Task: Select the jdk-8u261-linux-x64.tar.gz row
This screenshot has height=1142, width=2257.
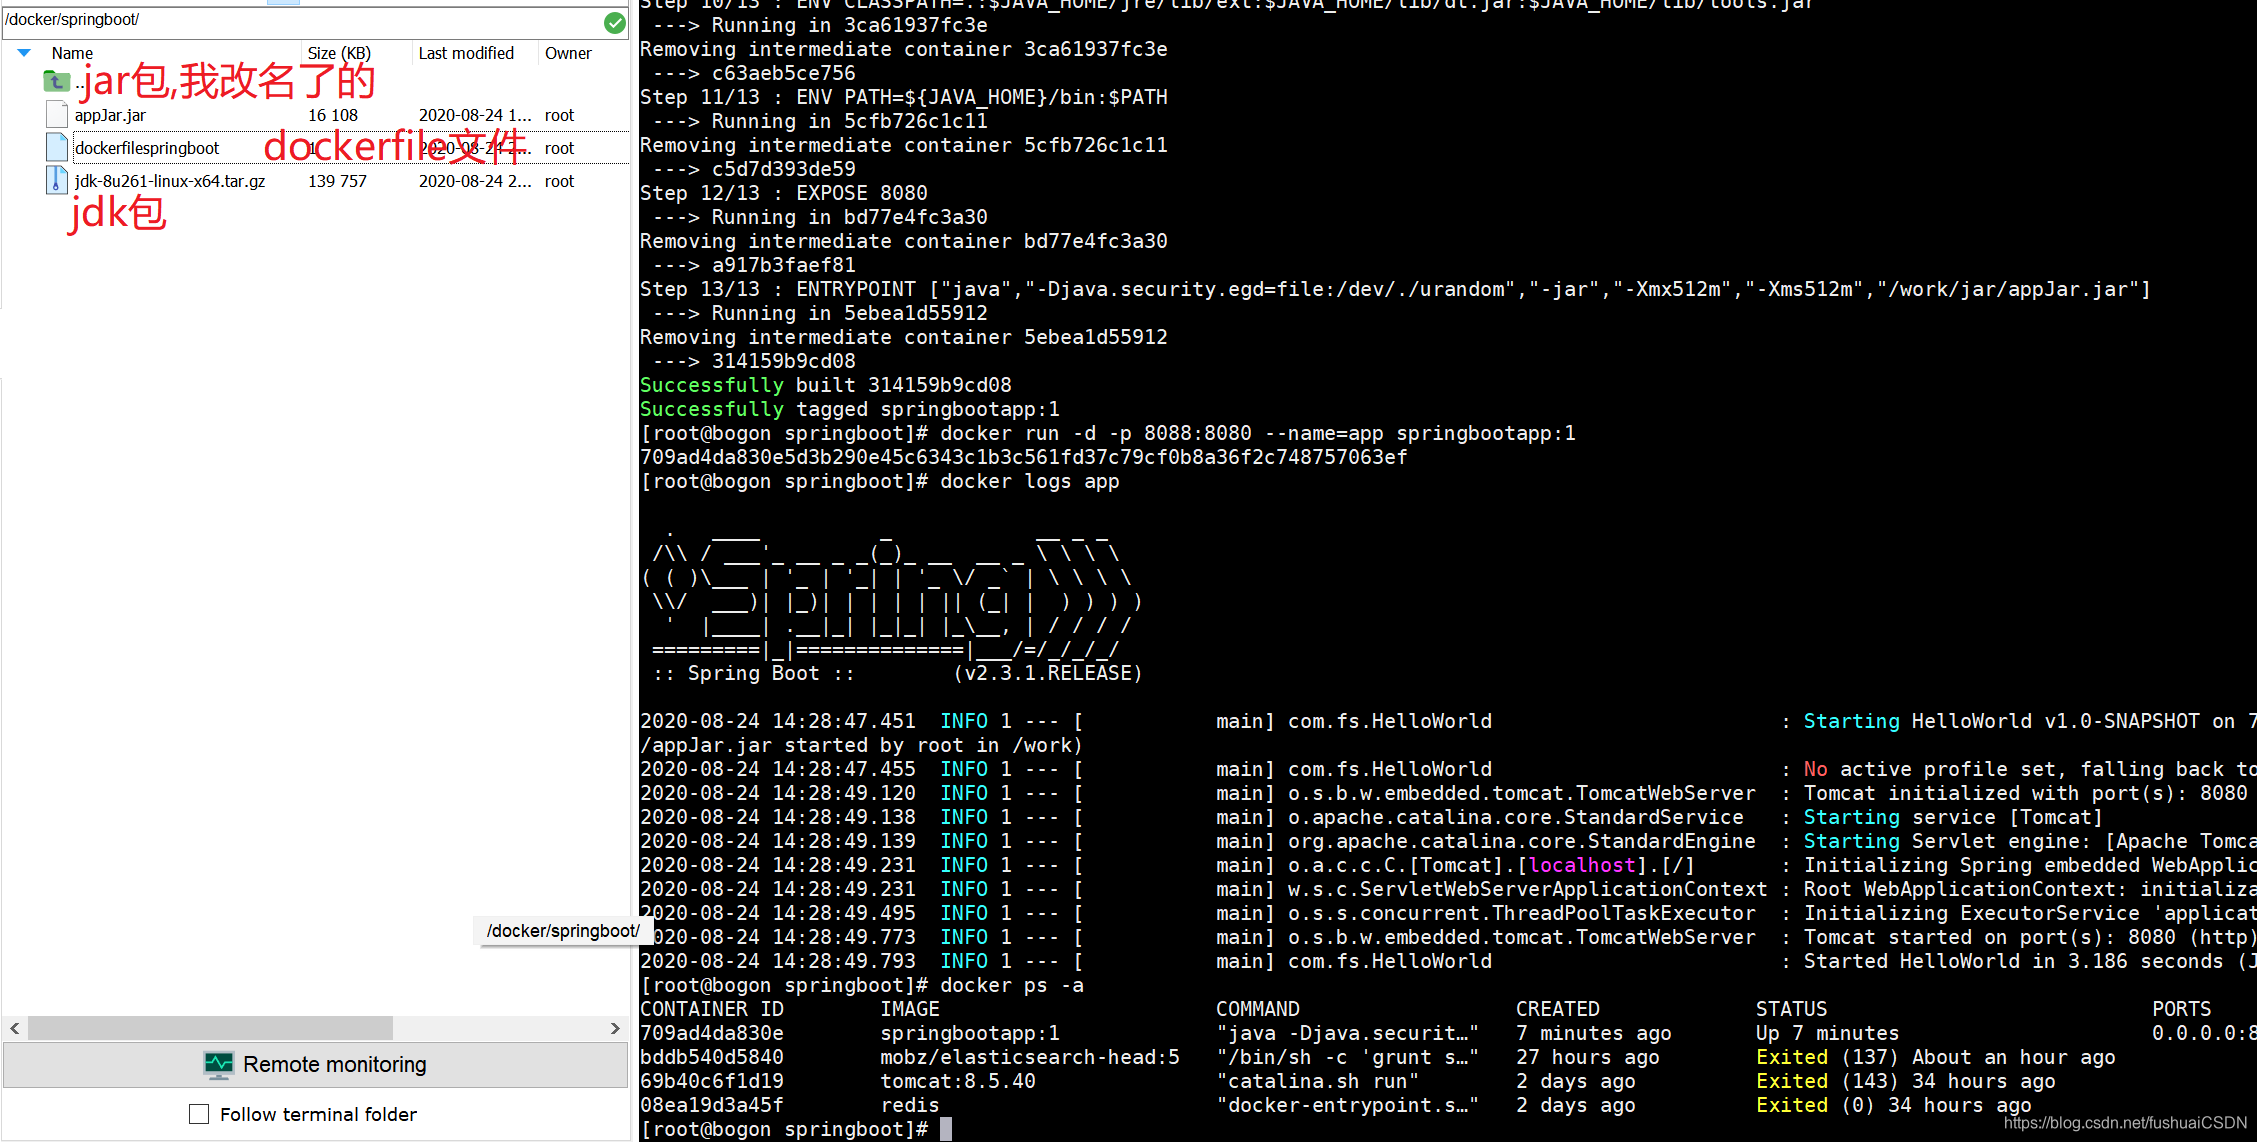Action: (169, 181)
